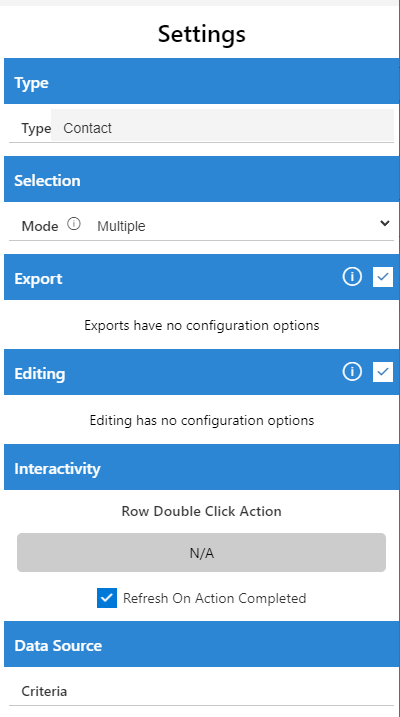The width and height of the screenshot is (400, 717).
Task: Collapse the Selection section header
Action: (x=201, y=179)
